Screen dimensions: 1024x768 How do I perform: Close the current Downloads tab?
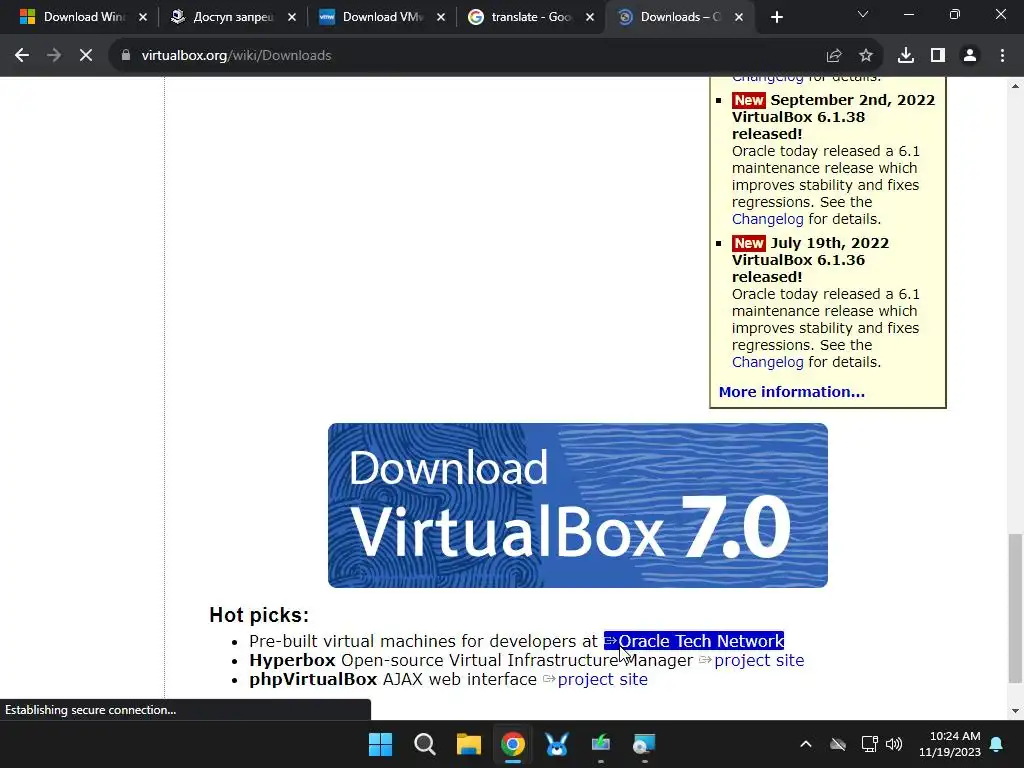739,17
